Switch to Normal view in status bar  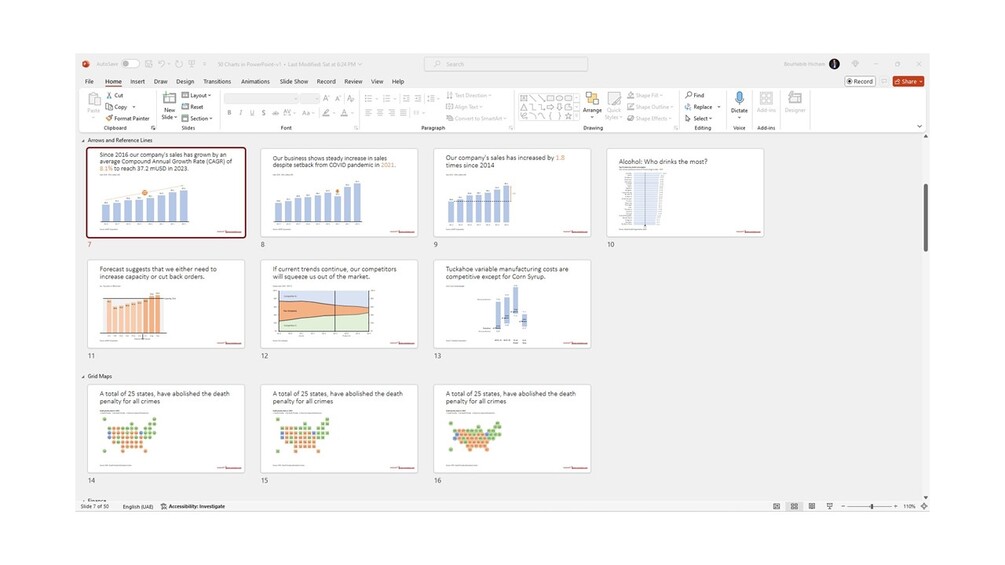[776, 507]
